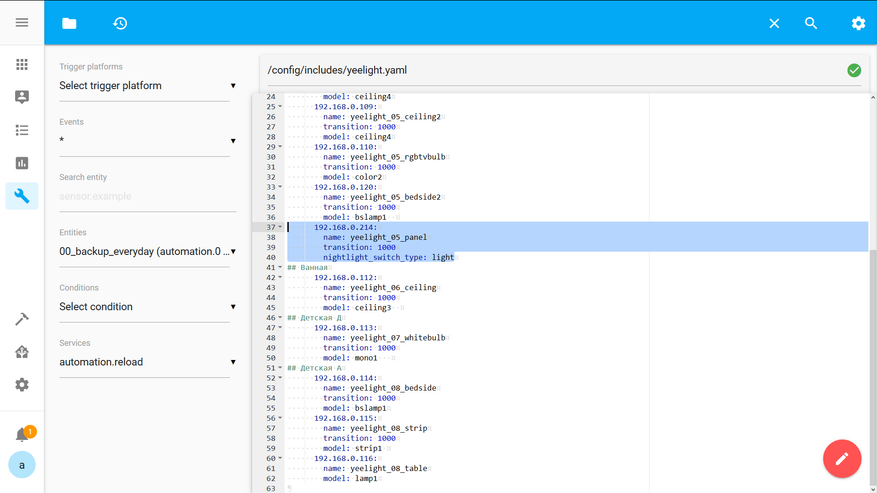Image resolution: width=877 pixels, height=493 pixels.
Task: Click text 'yeelight_05_rgbtvbulb' on line 30
Action: coord(398,157)
